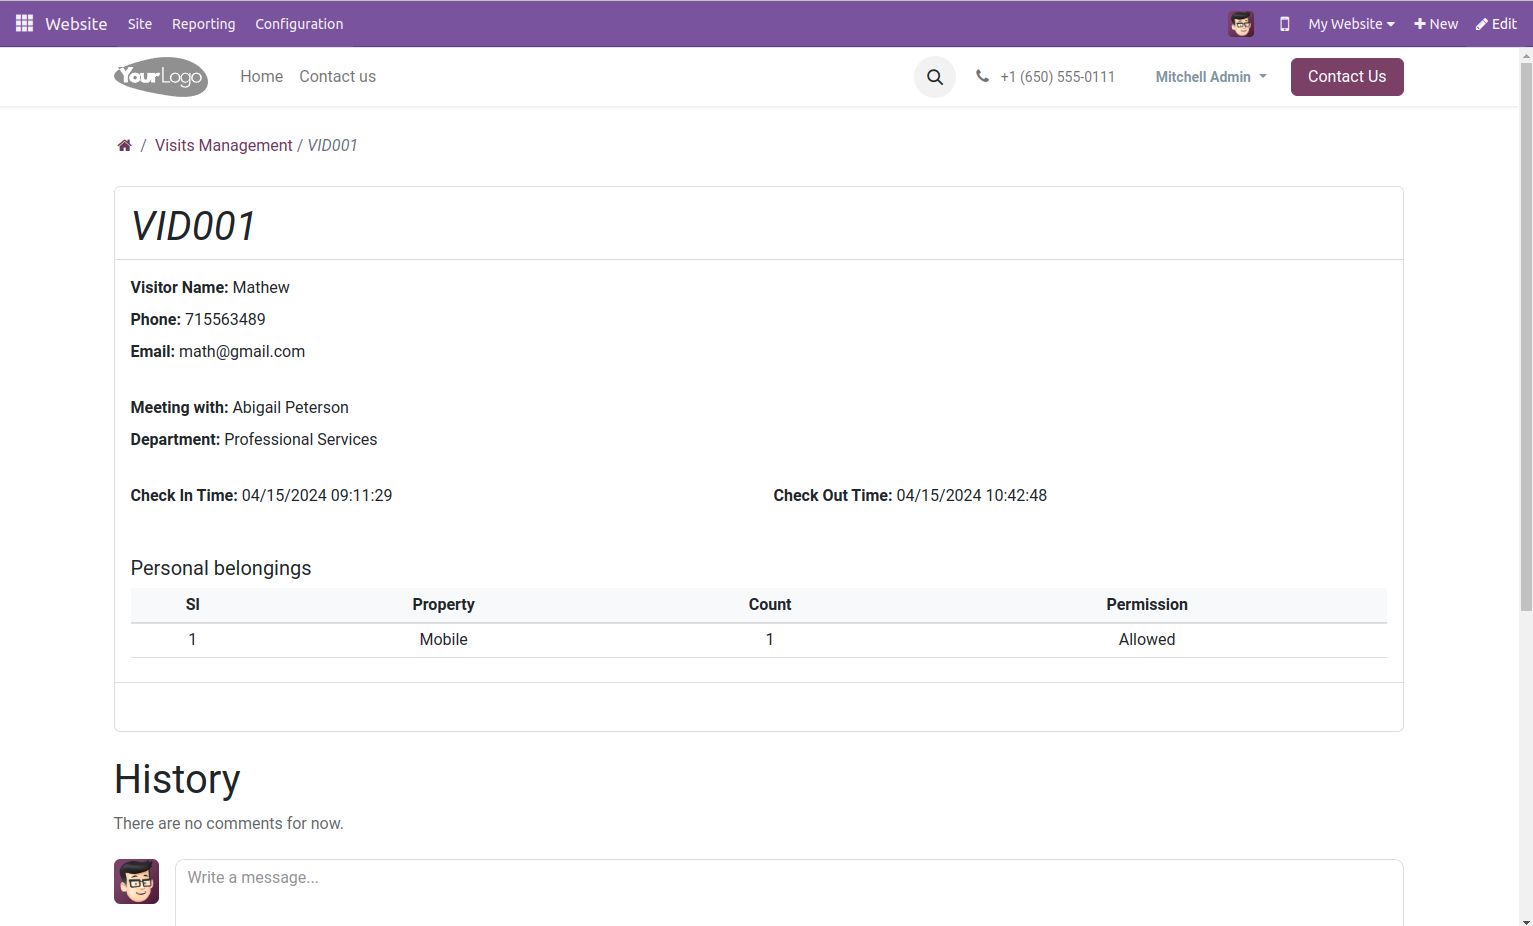
Task: Toggle mobile preview phone icon
Action: pos(1284,24)
